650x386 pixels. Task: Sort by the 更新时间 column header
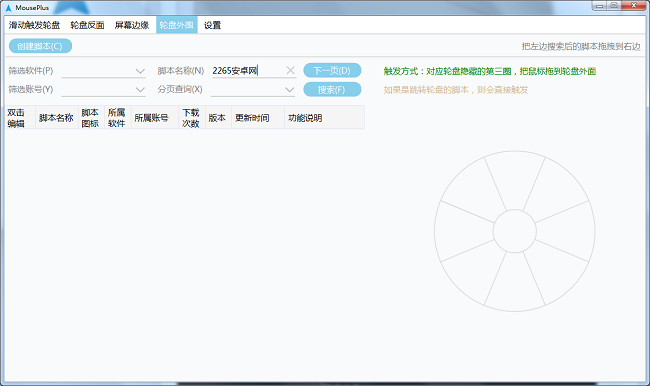tap(258, 118)
